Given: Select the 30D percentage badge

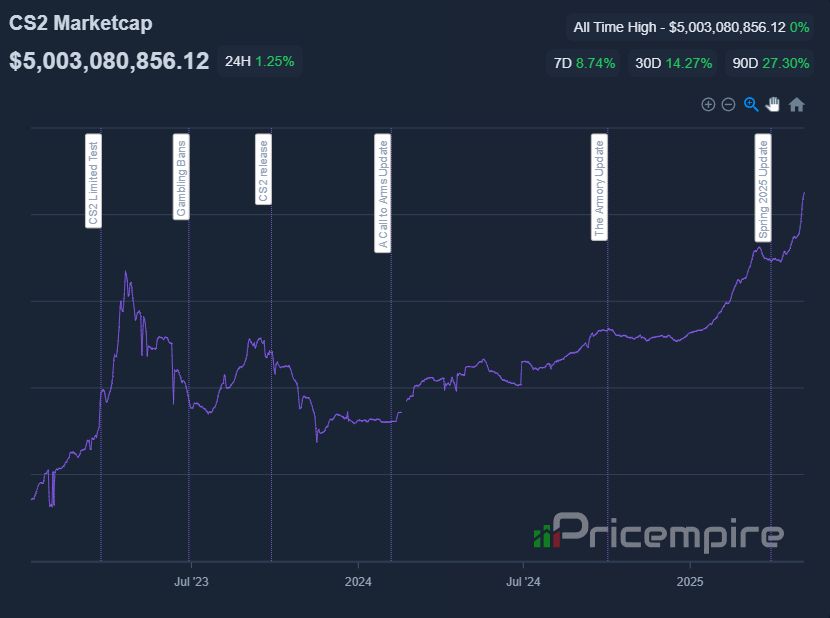Looking at the screenshot, I should pos(673,64).
